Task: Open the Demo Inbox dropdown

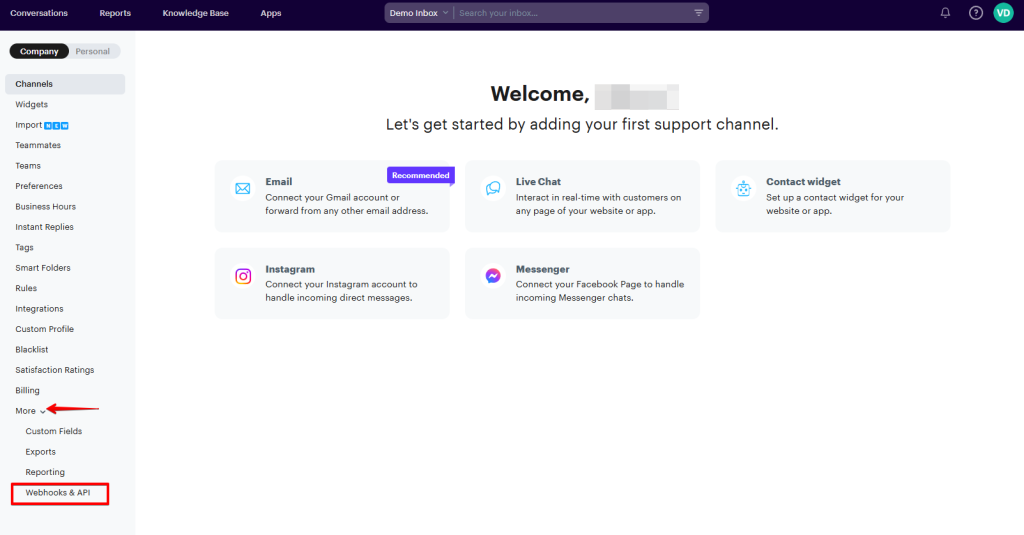Action: pos(419,13)
